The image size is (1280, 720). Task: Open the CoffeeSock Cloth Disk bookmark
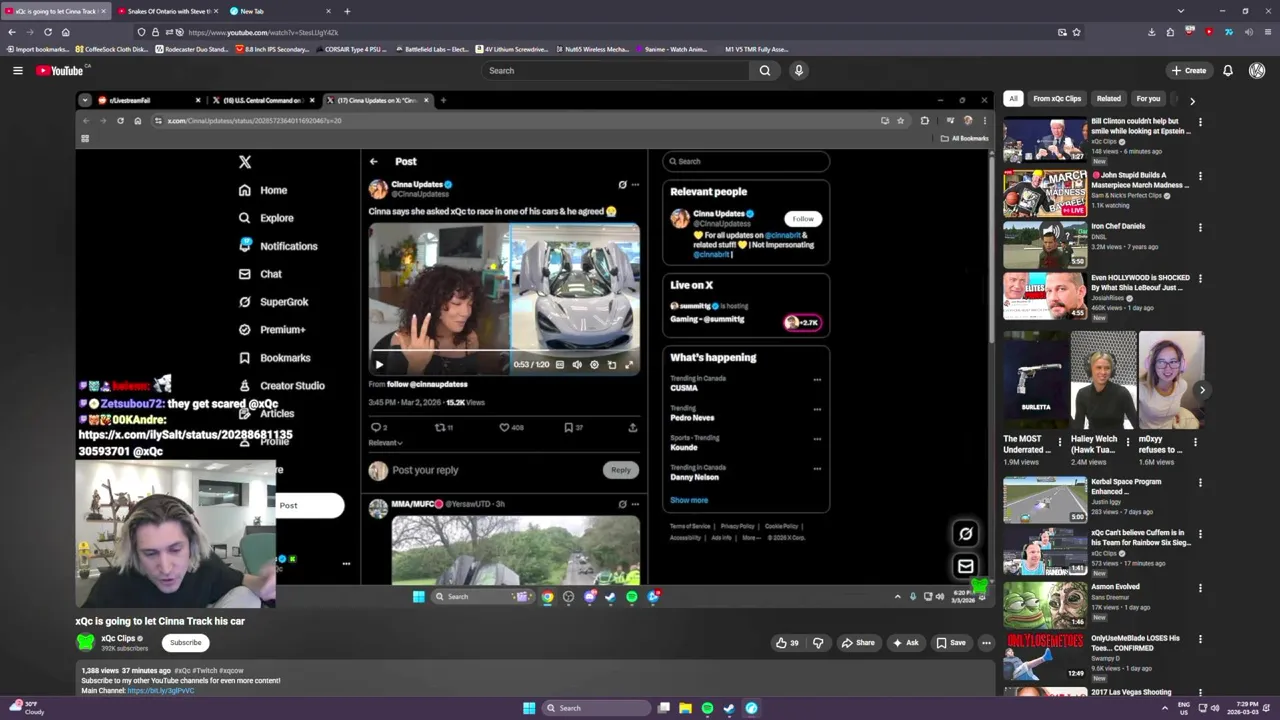coord(110,49)
